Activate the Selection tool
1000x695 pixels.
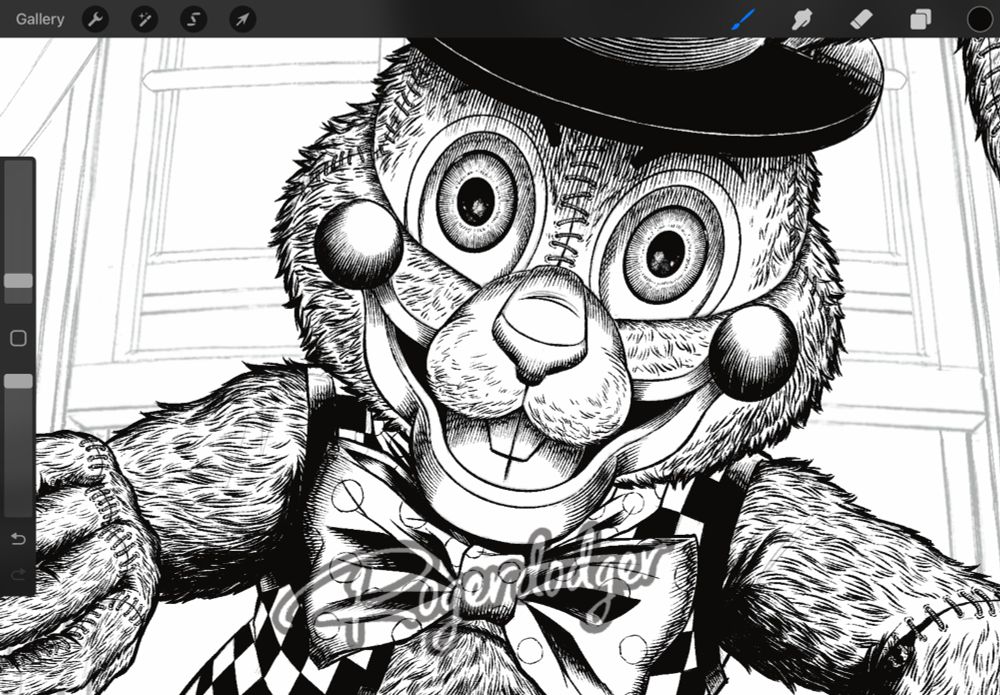click(193, 19)
